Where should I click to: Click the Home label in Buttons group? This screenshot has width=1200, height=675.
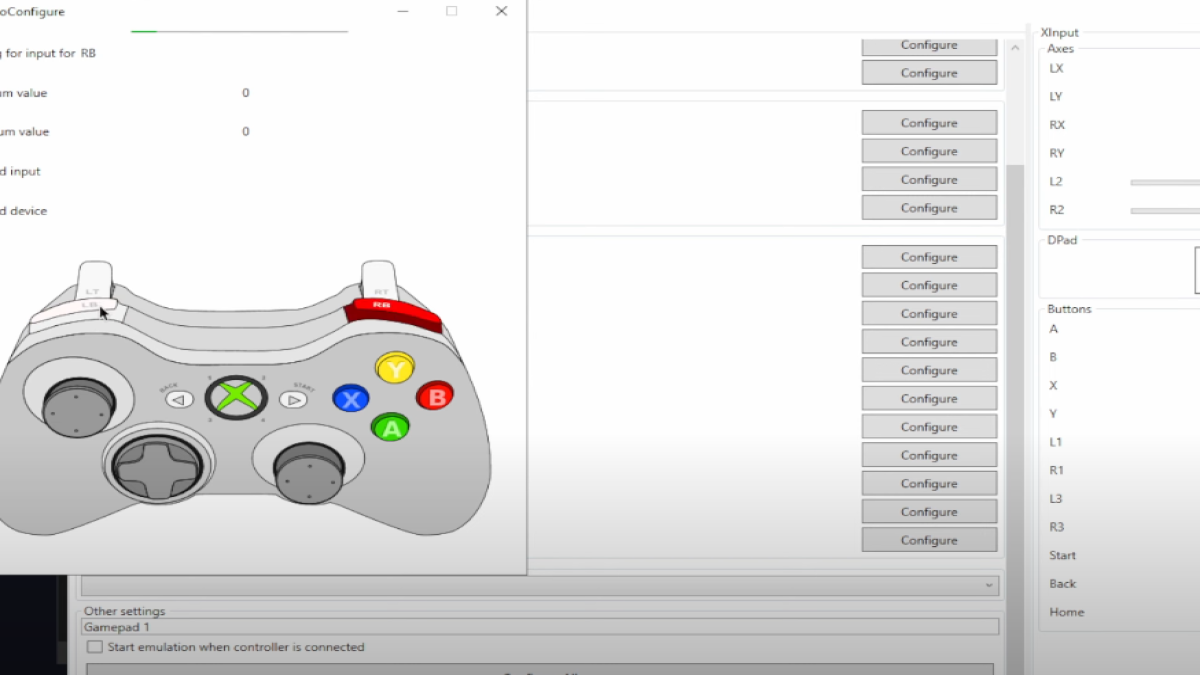click(x=1067, y=612)
